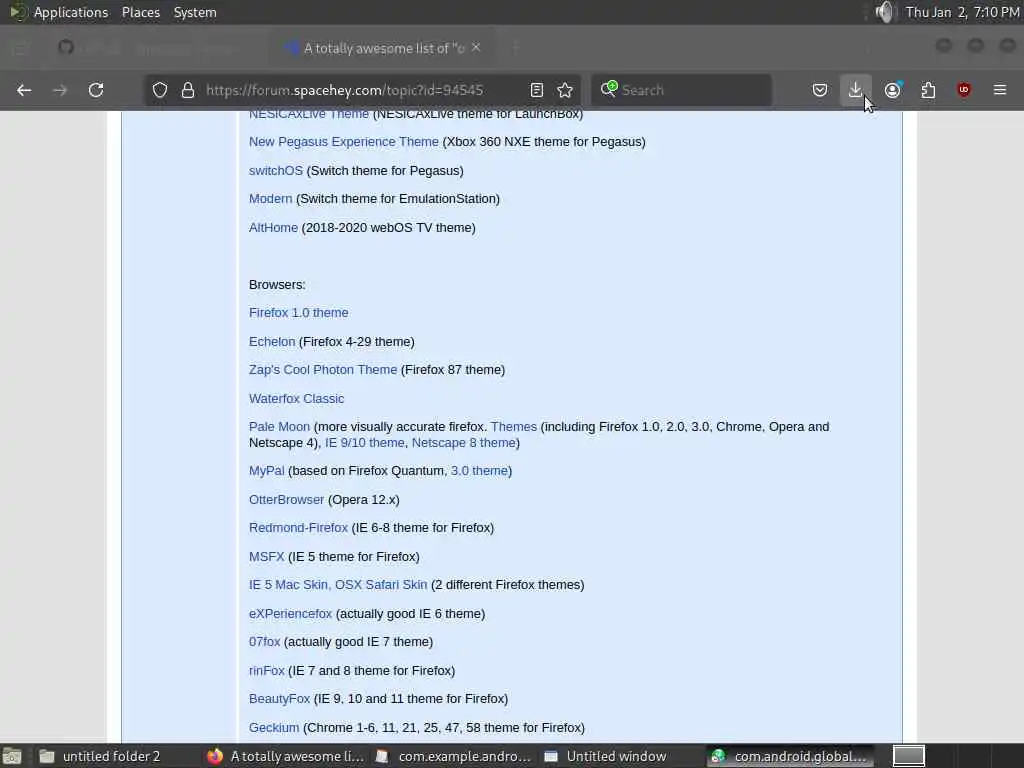Open the BeautyFox link
This screenshot has height=768, width=1024.
pos(280,699)
